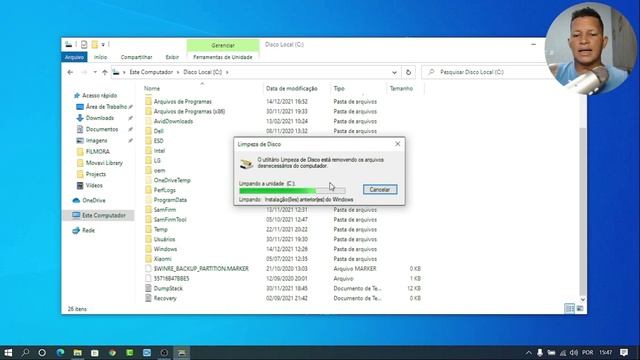Screen dimensions: 640x360
Task: Select the DumpStack file icon
Action: click(x=149, y=288)
